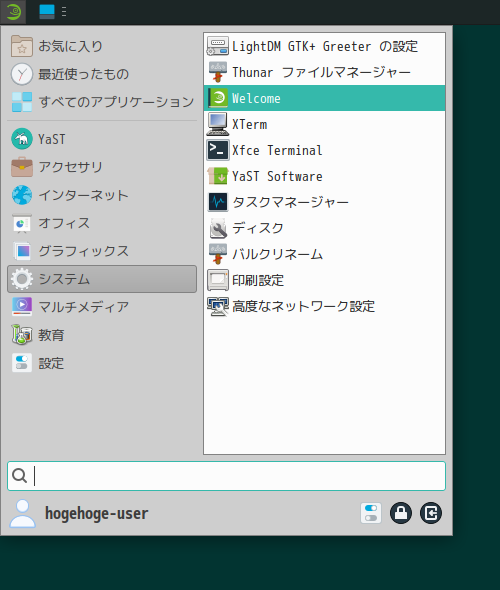Viewport: 500px width, 590px height.
Task: Focus the menu search field
Action: click(x=226, y=476)
